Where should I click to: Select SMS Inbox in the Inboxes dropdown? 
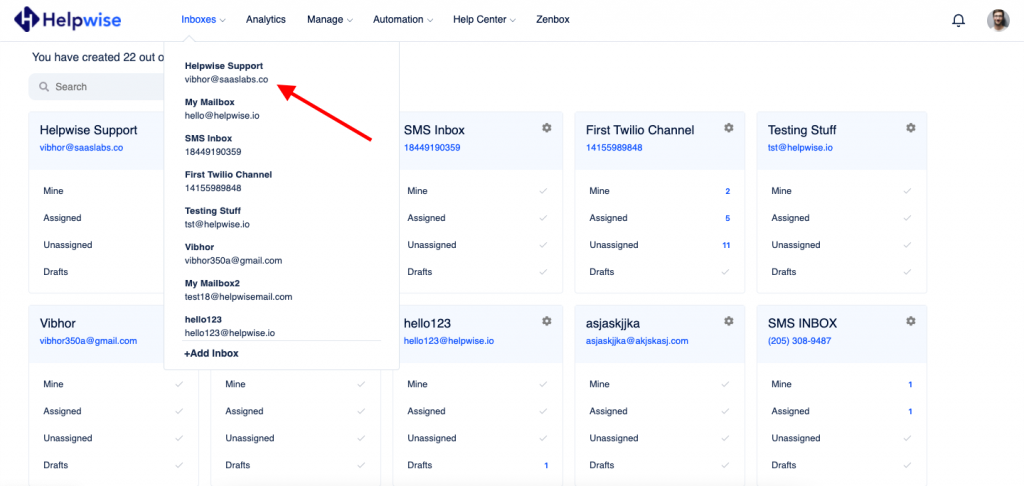(213, 145)
